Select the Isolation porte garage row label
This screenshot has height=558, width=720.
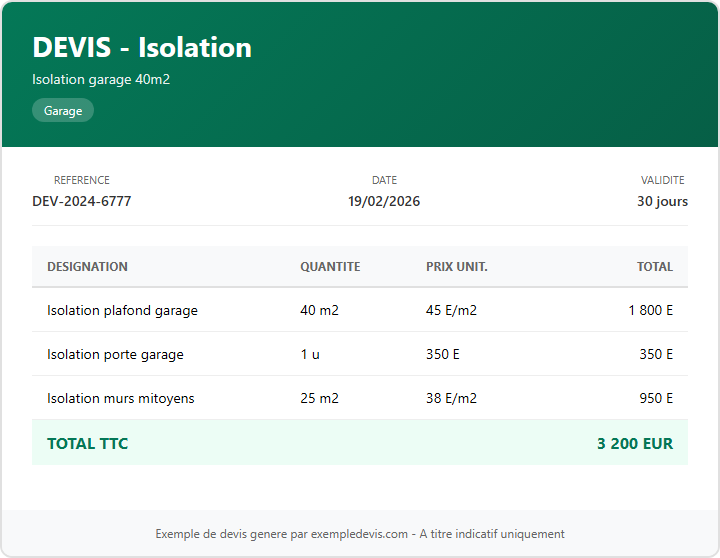pos(115,354)
